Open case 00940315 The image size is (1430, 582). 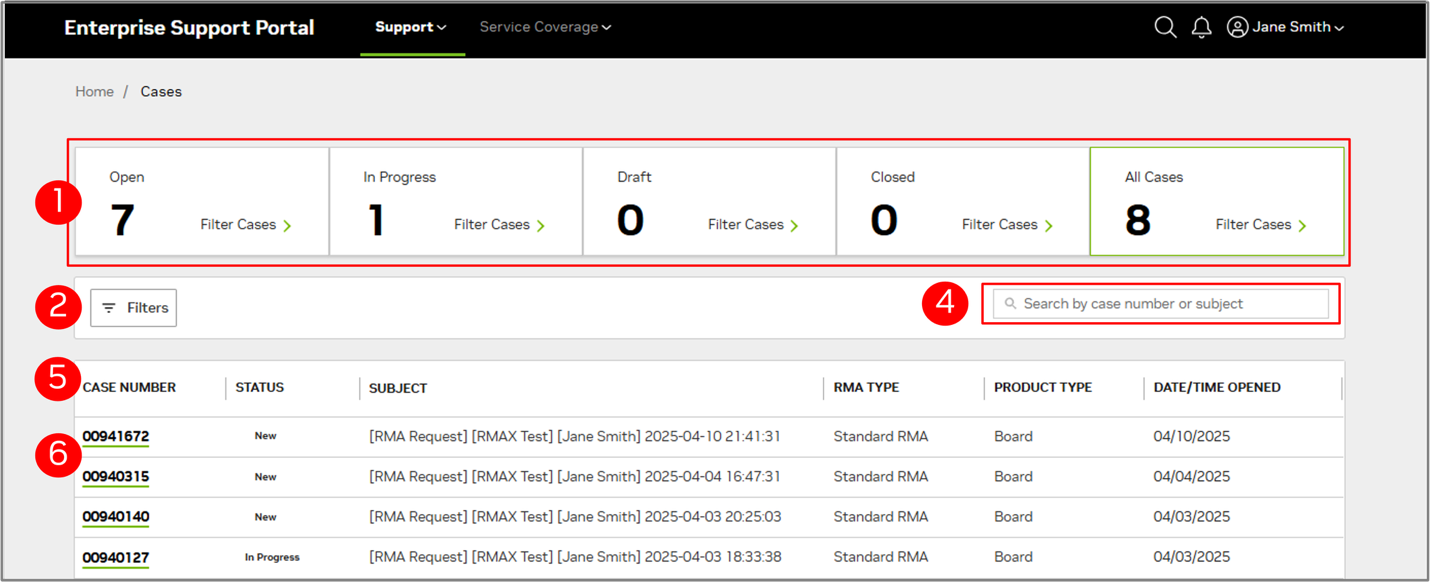pyautogui.click(x=116, y=477)
